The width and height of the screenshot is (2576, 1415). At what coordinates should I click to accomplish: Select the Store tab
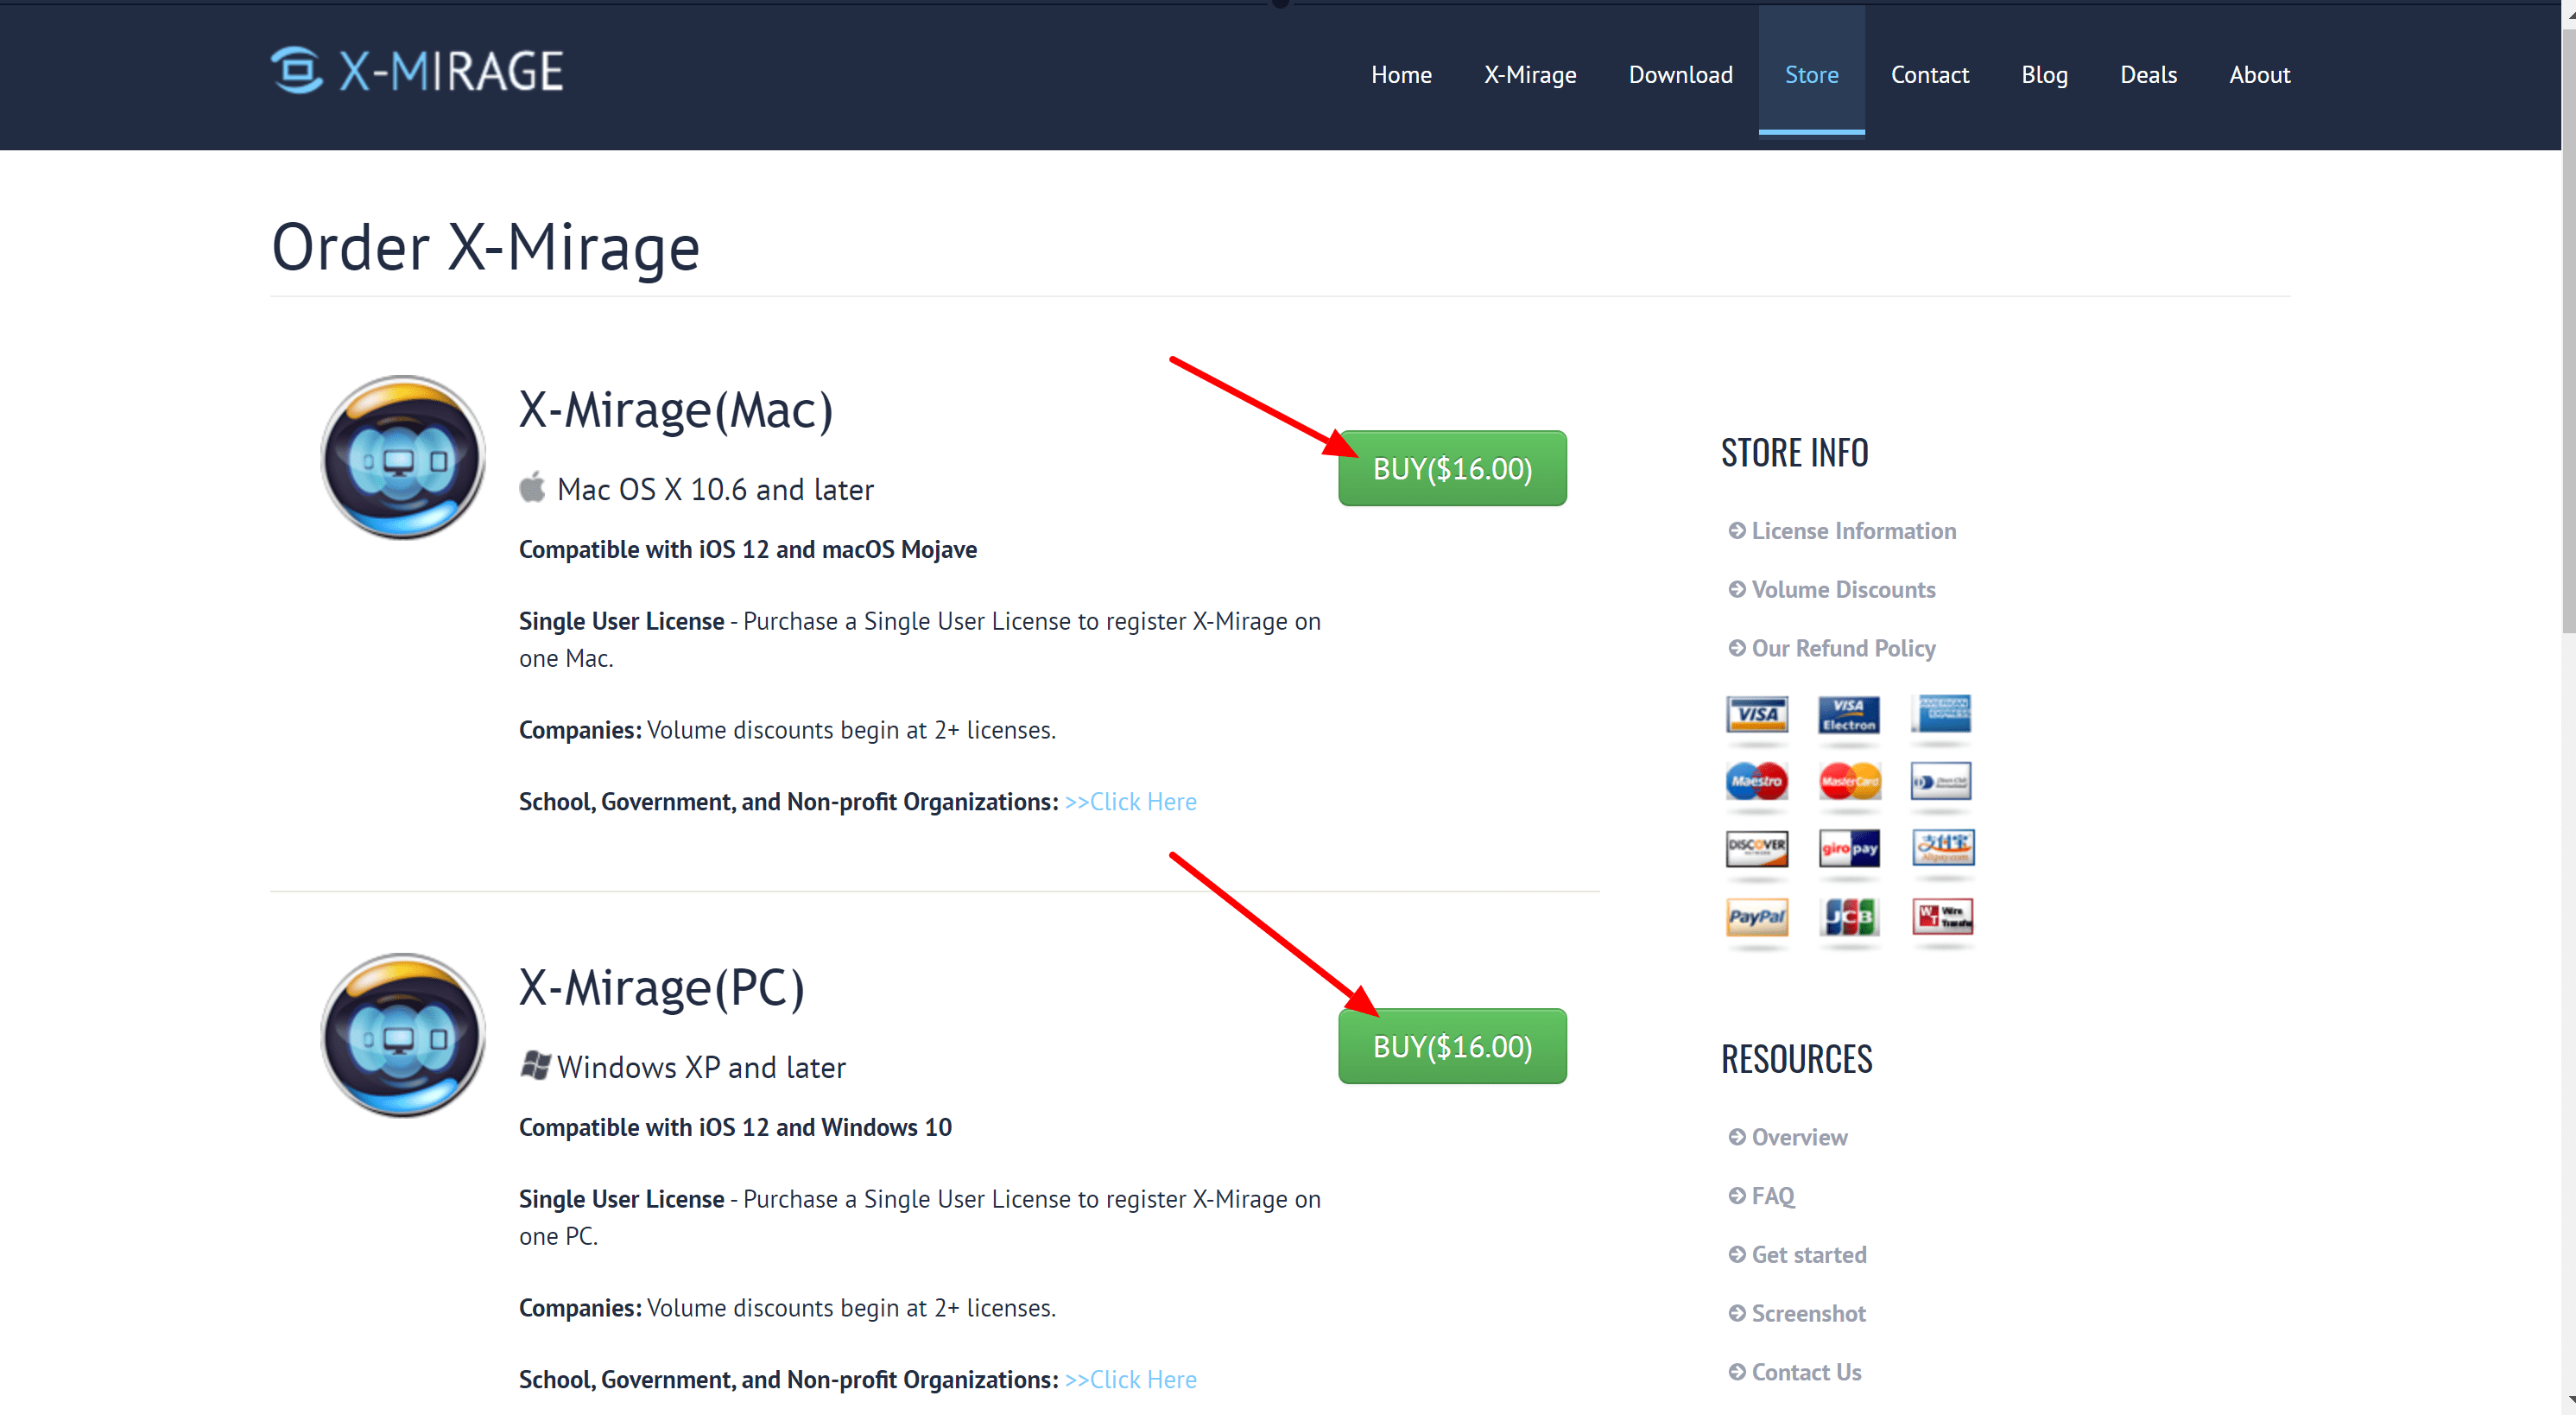pos(1813,73)
